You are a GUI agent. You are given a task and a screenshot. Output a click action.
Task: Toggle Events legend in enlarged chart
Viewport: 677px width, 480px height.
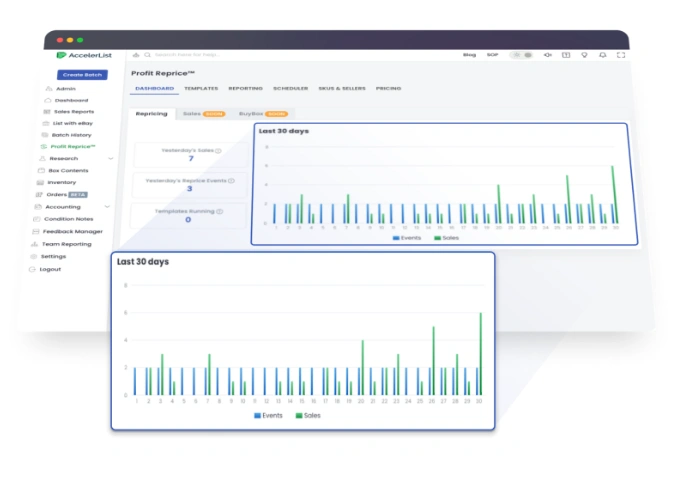coord(268,416)
